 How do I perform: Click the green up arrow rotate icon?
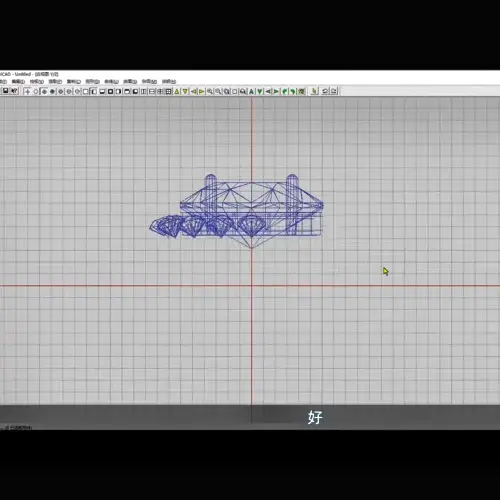(251, 91)
